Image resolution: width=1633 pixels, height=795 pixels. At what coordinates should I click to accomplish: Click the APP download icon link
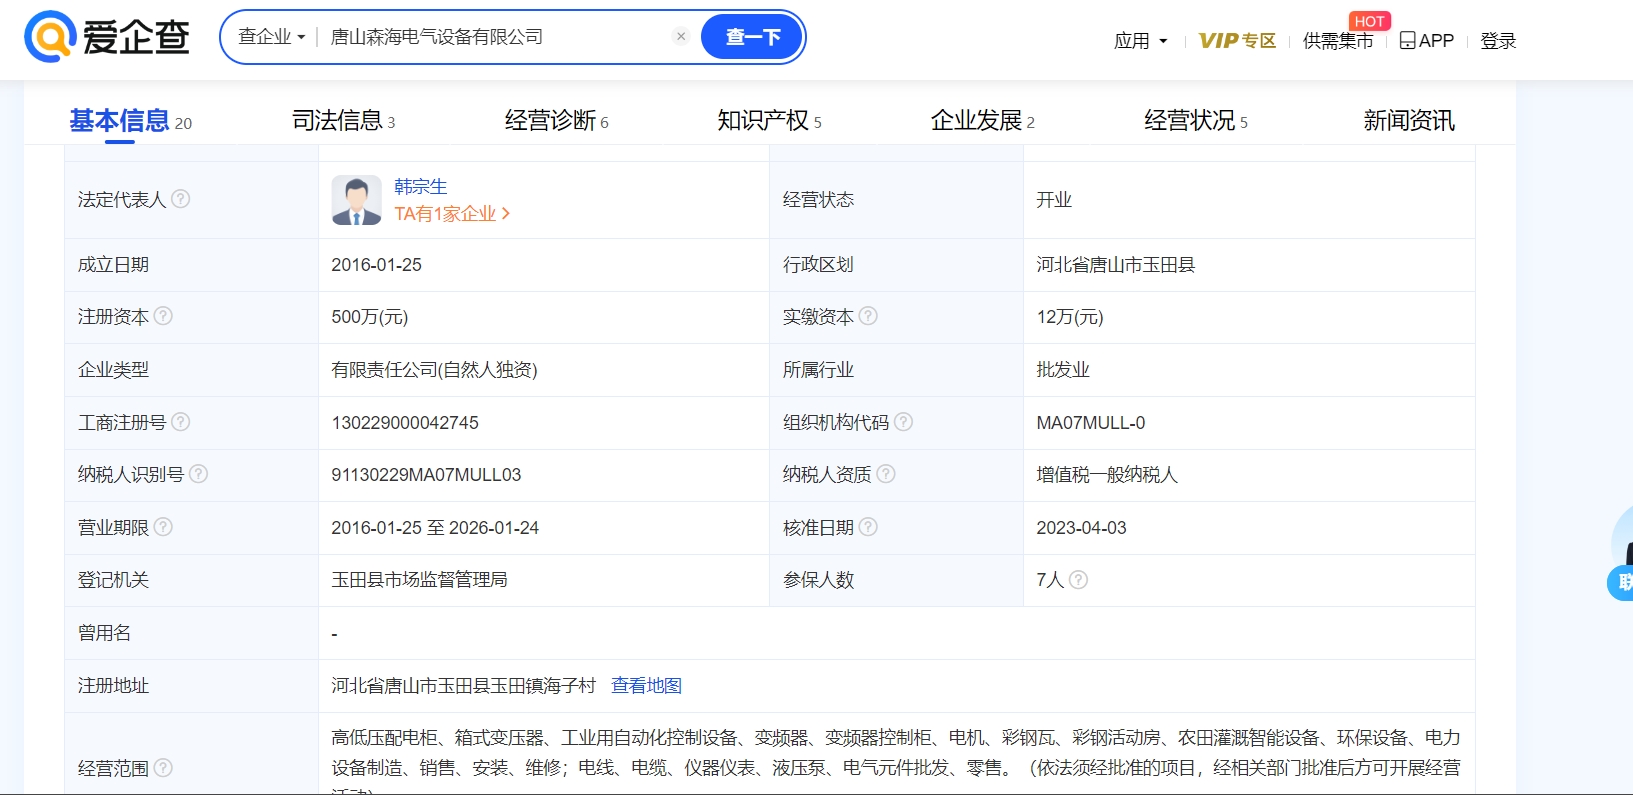coord(1426,41)
